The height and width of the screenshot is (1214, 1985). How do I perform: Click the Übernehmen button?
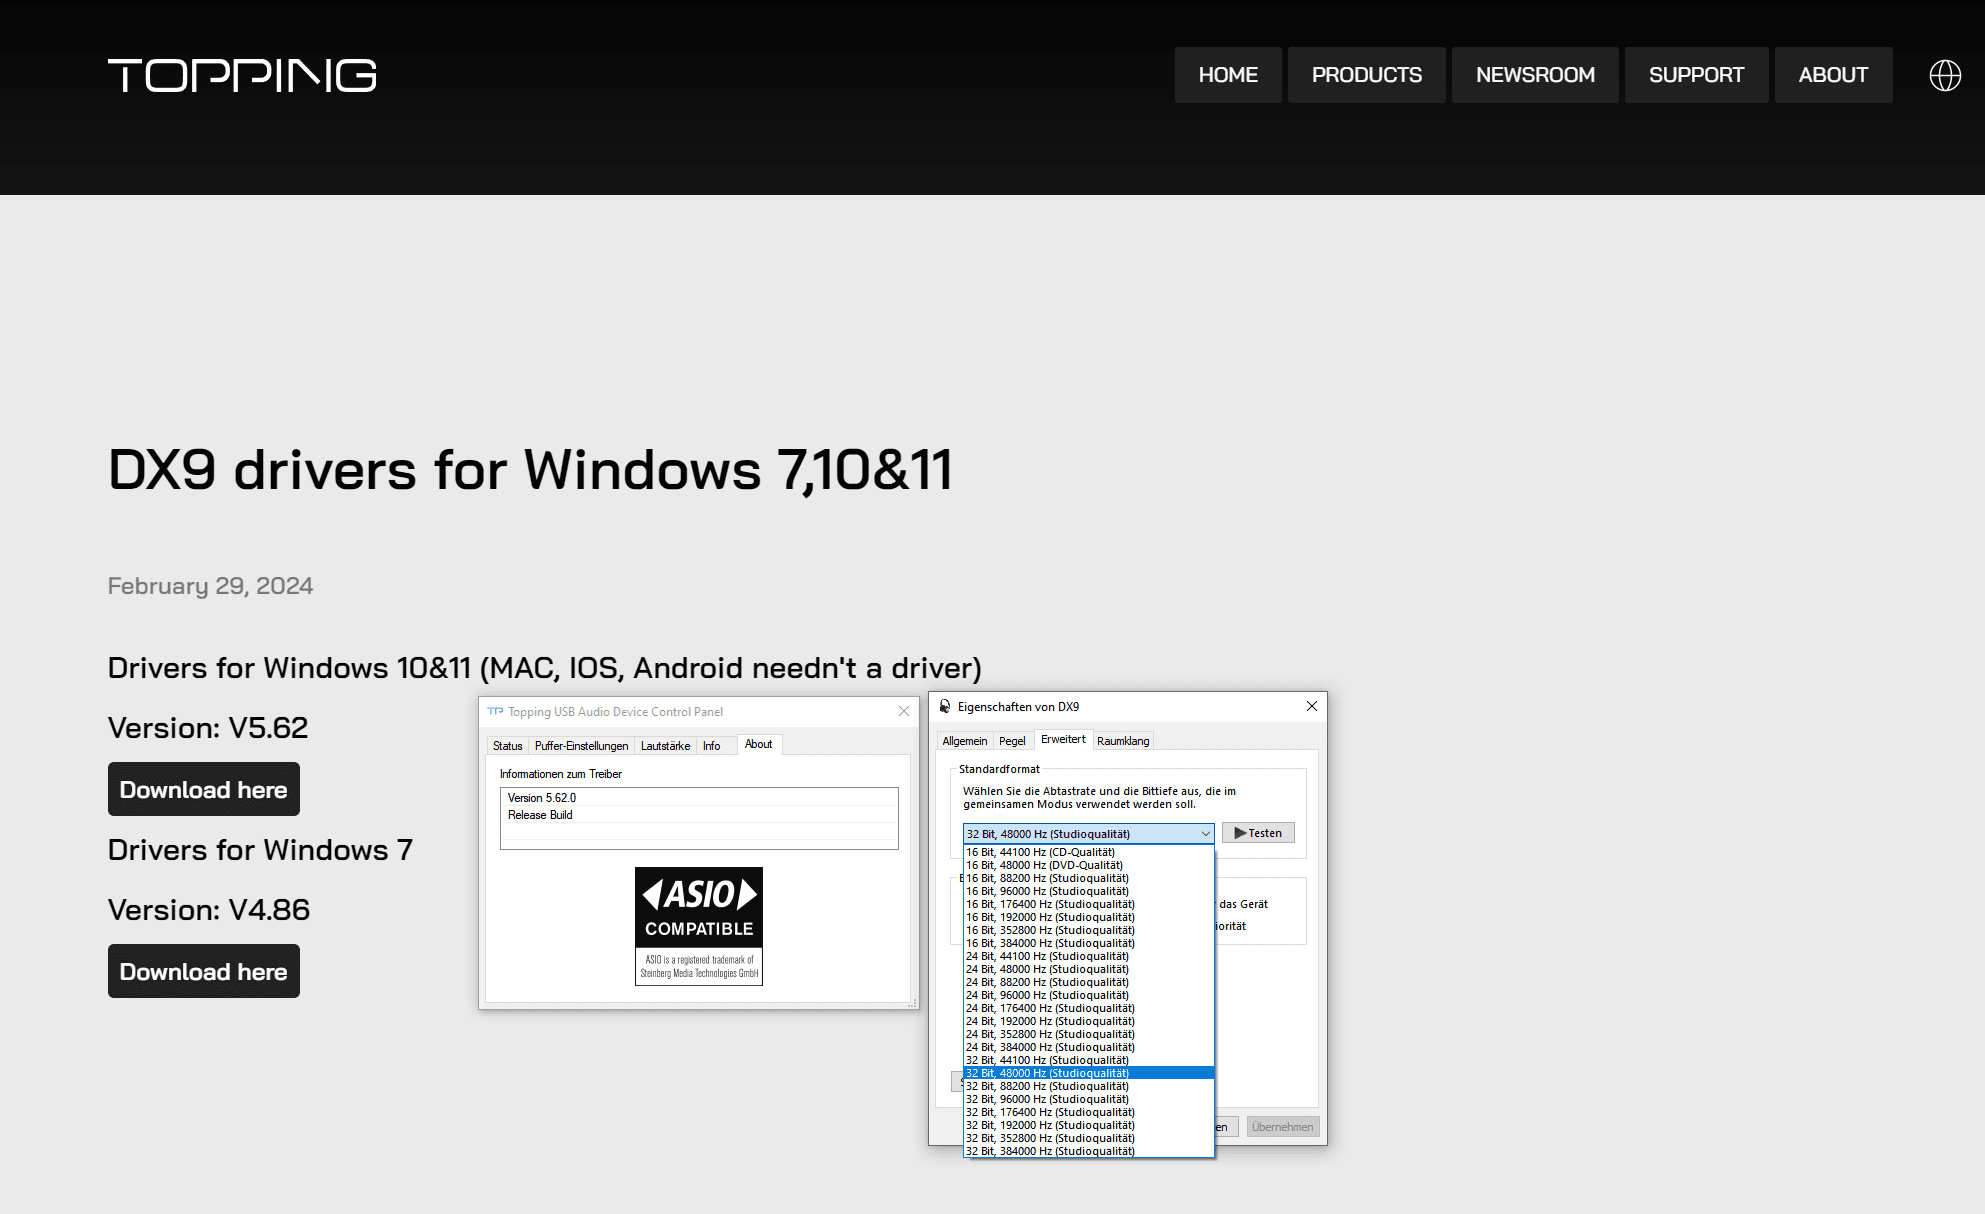[x=1282, y=1127]
